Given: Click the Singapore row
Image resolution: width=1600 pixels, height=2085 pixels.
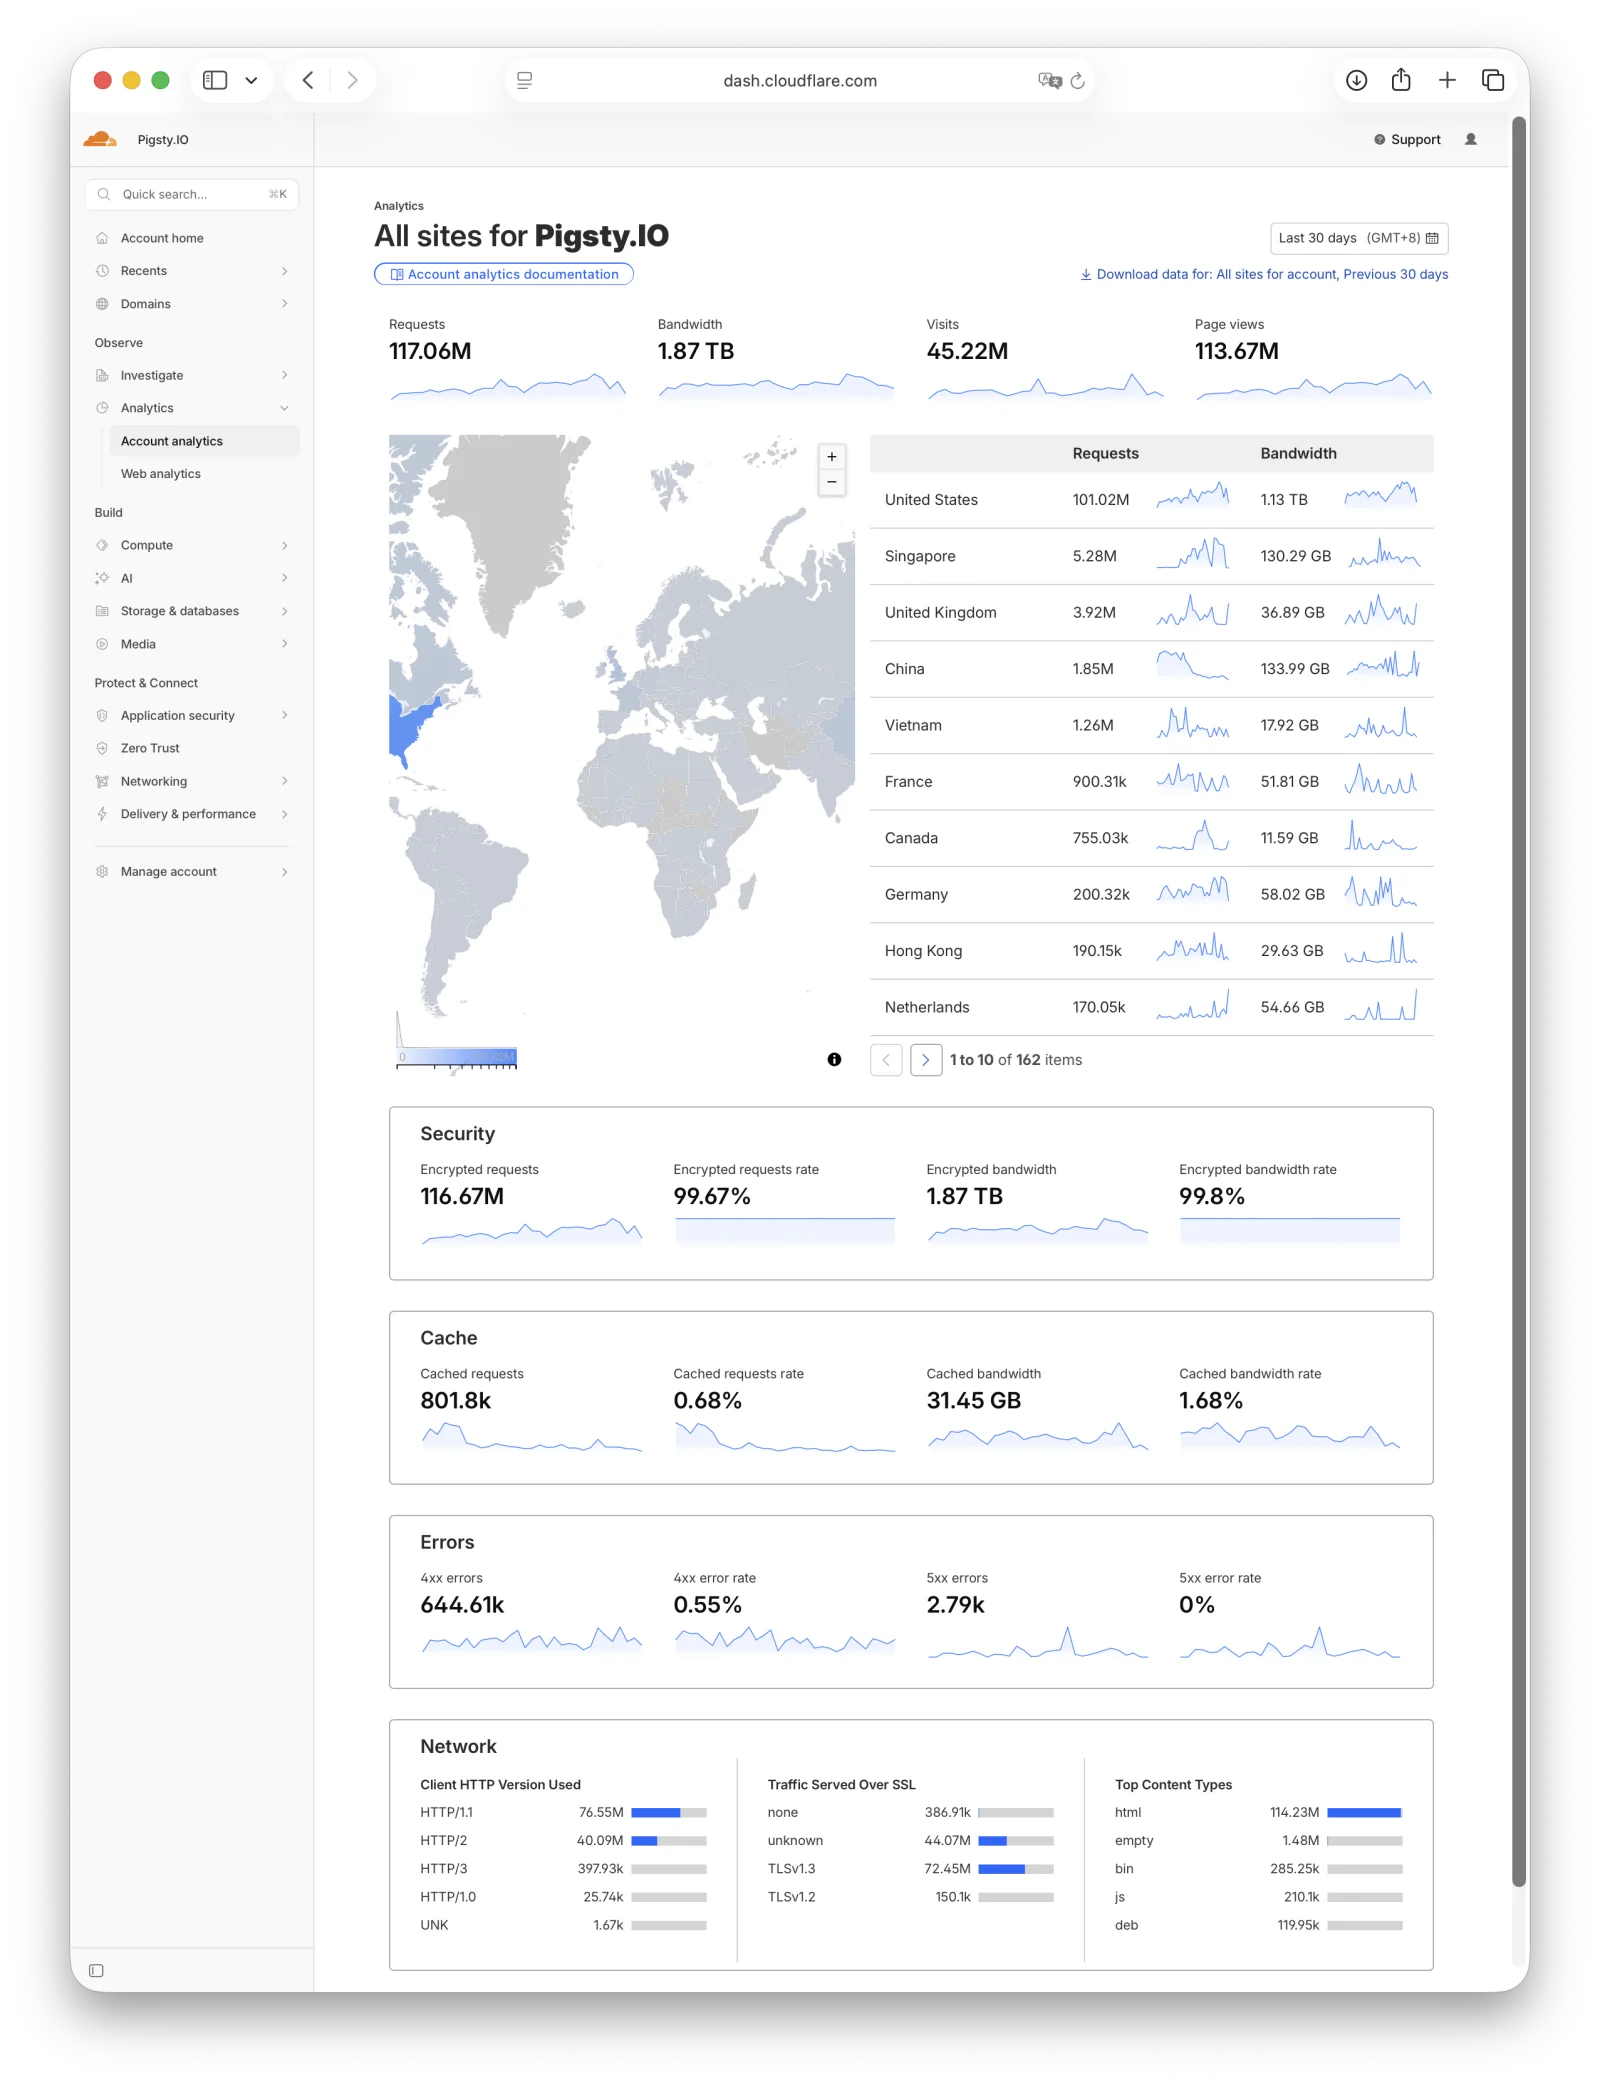Looking at the screenshot, I should pos(1152,556).
